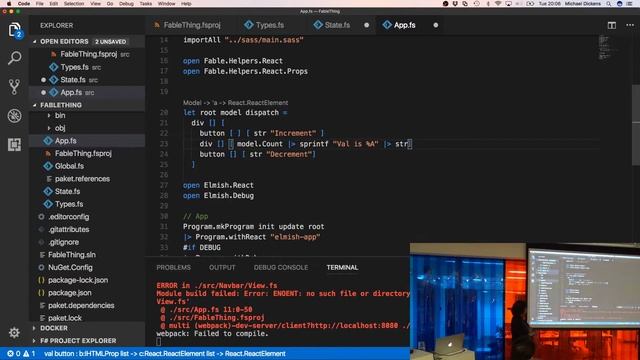Show the Problems panel tab

tap(173, 267)
